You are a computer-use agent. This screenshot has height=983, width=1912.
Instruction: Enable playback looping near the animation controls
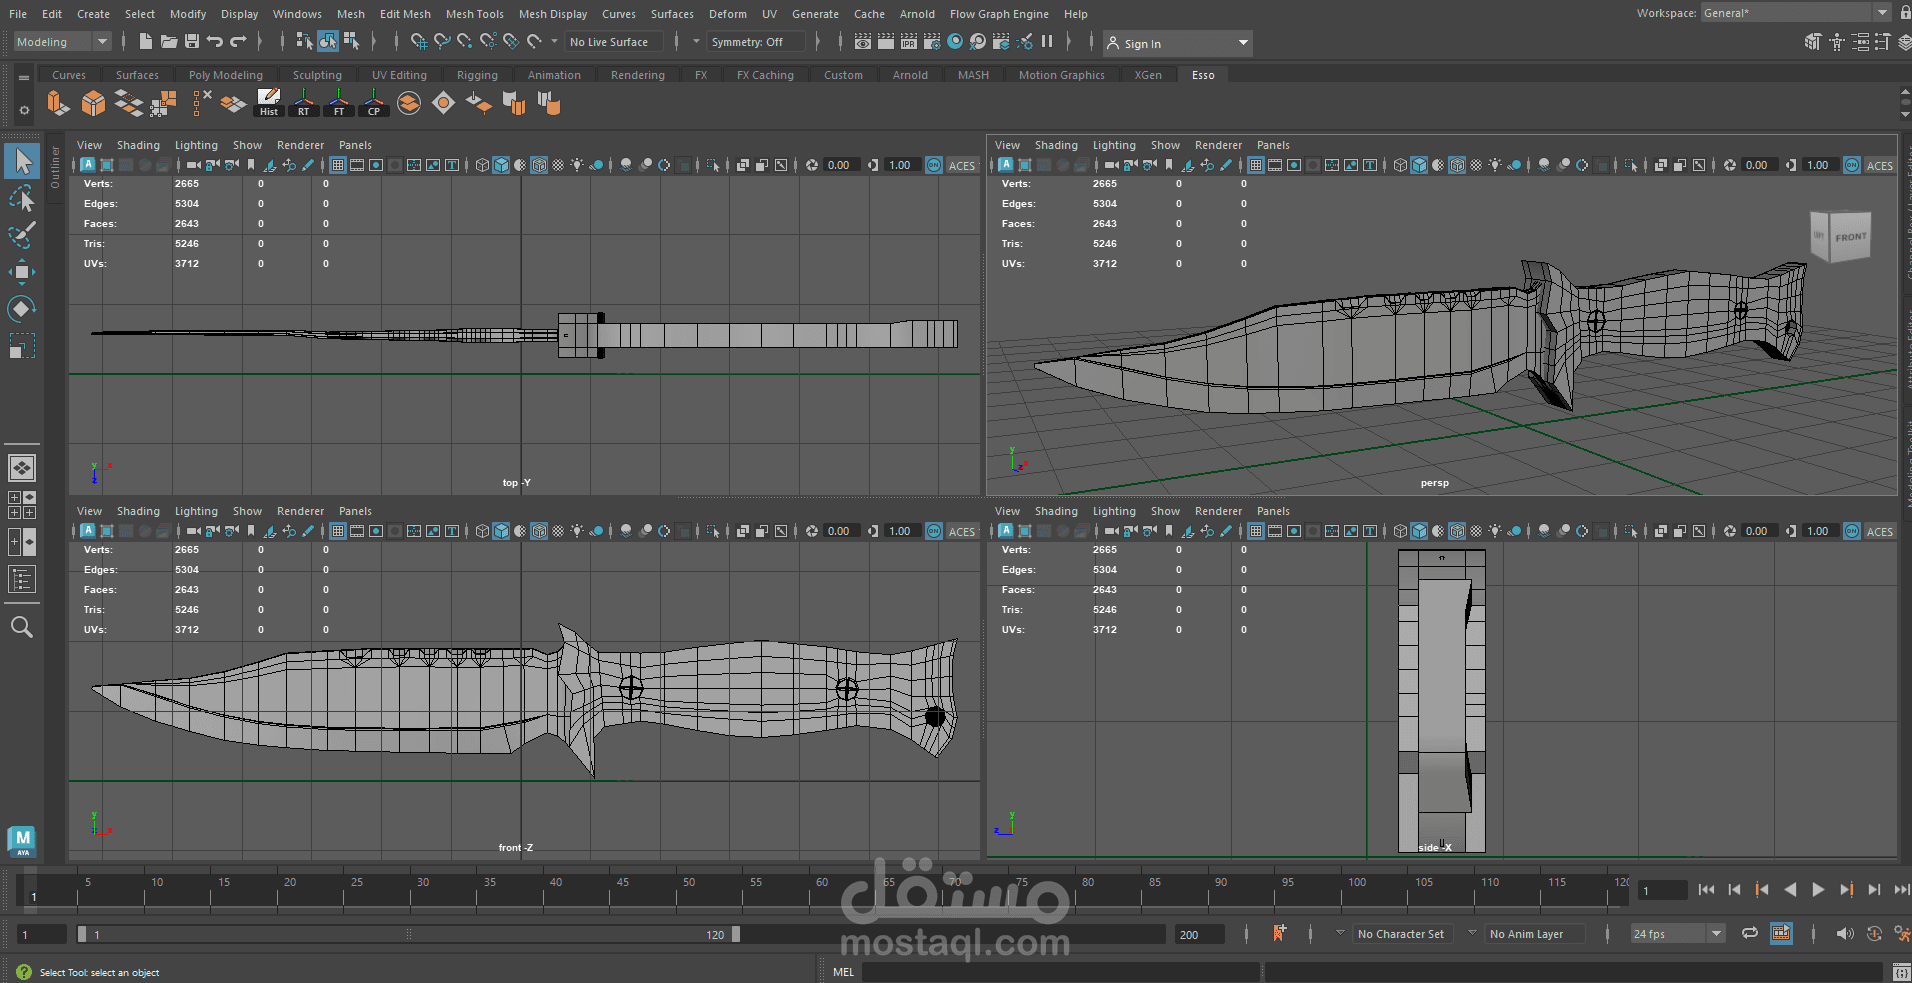[x=1749, y=933]
